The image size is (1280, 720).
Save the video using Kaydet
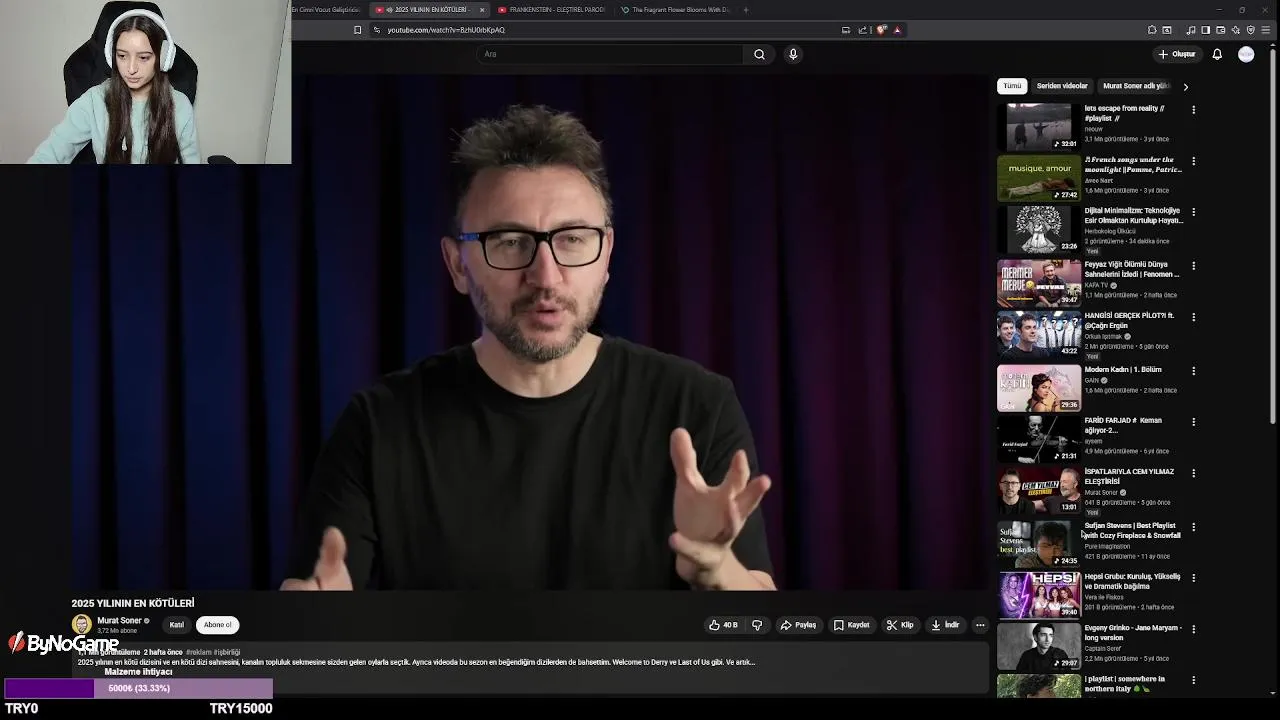(852, 625)
